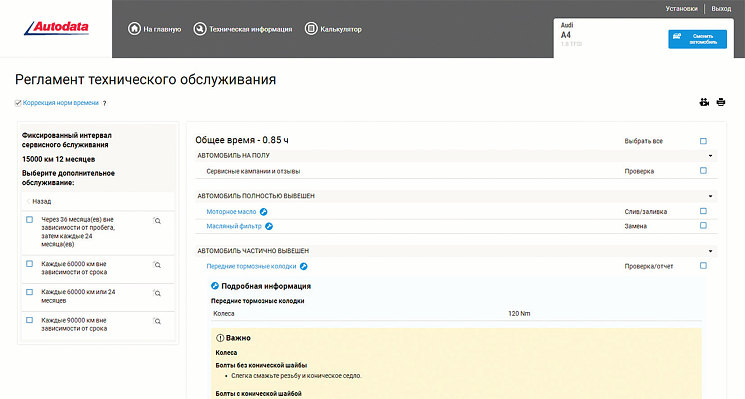Check the Через 36 месяцев interval checkbox

point(29,219)
